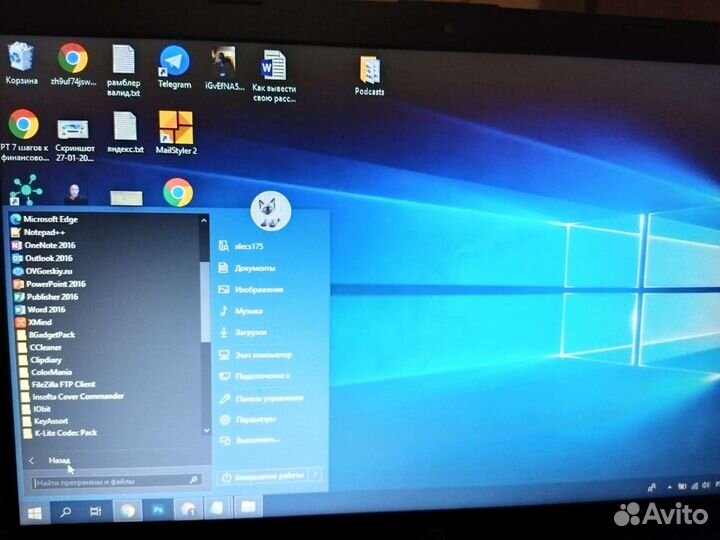Click the programs list scrollbar thumb
Viewport: 720px width, 540px height.
click(205, 301)
